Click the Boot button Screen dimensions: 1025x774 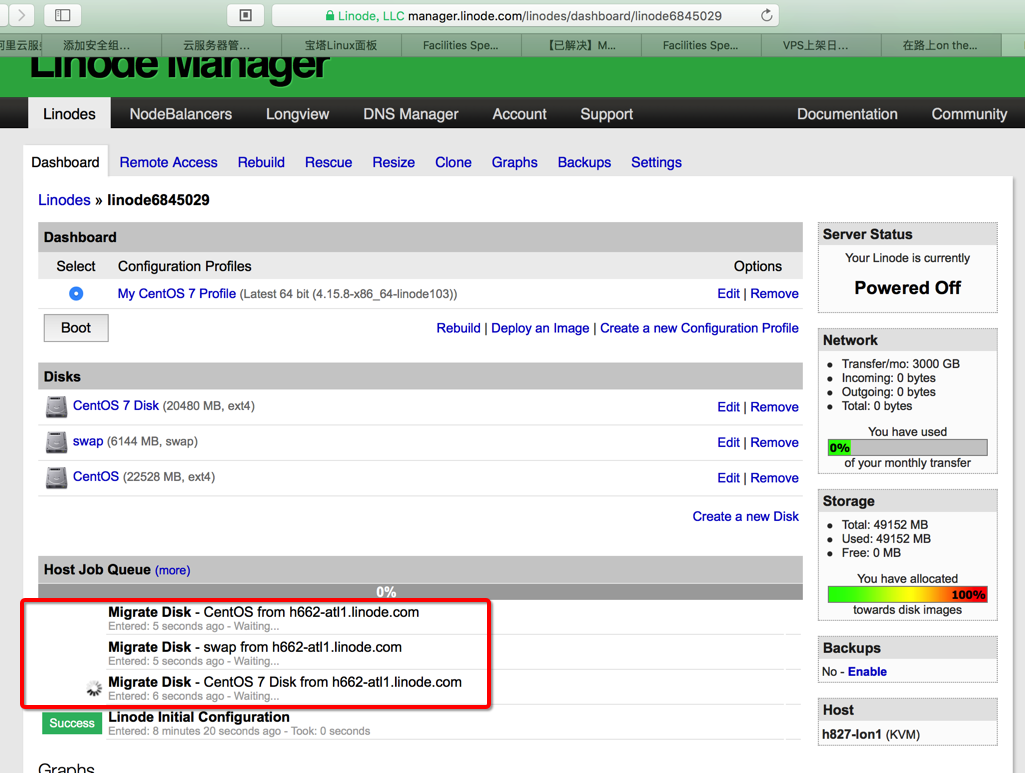coord(76,328)
